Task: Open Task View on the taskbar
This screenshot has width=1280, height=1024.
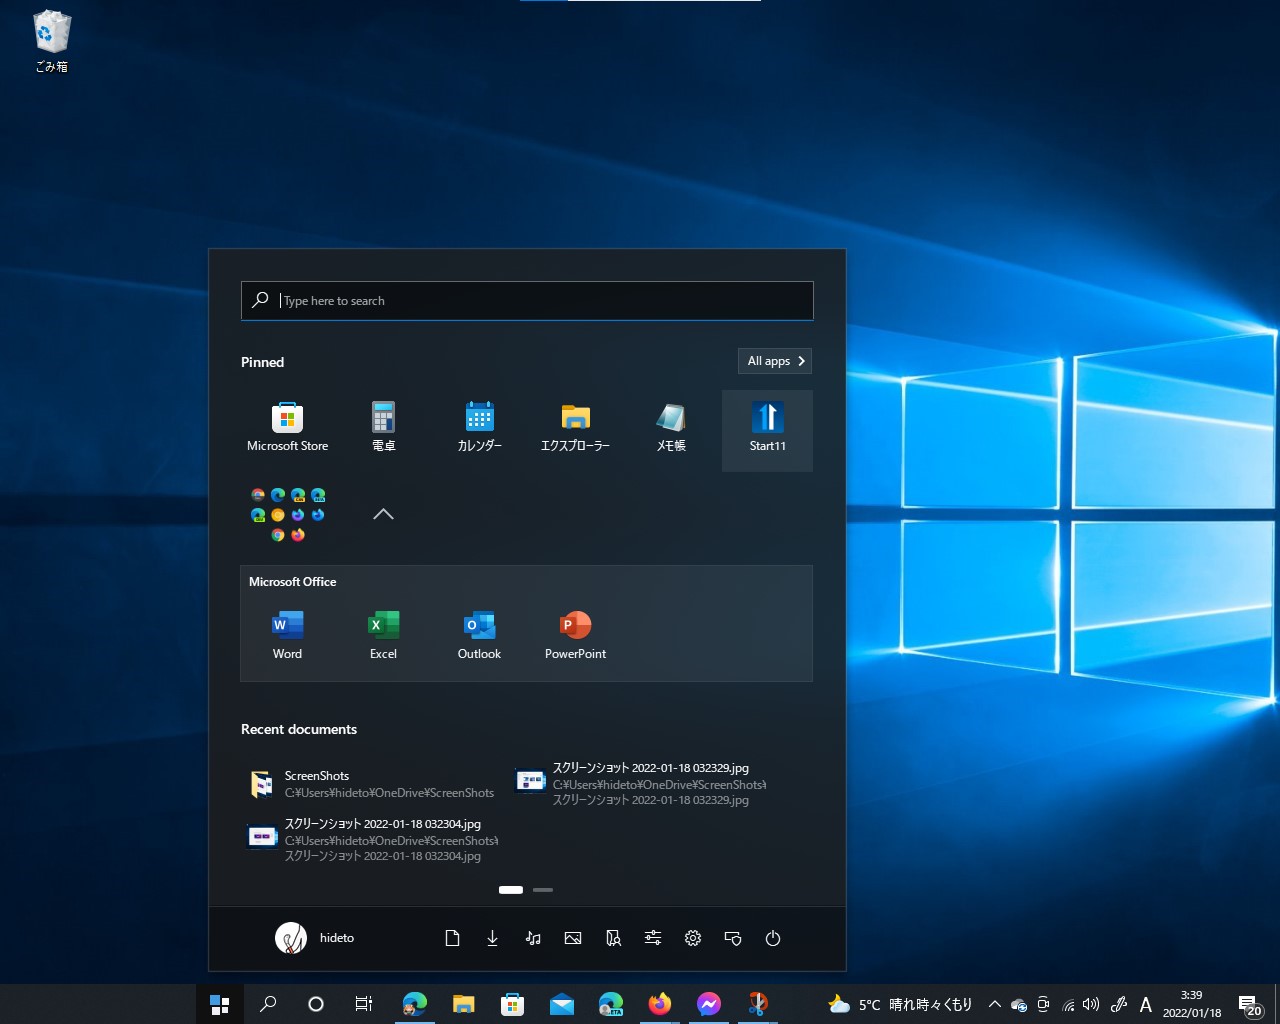Action: (364, 1004)
